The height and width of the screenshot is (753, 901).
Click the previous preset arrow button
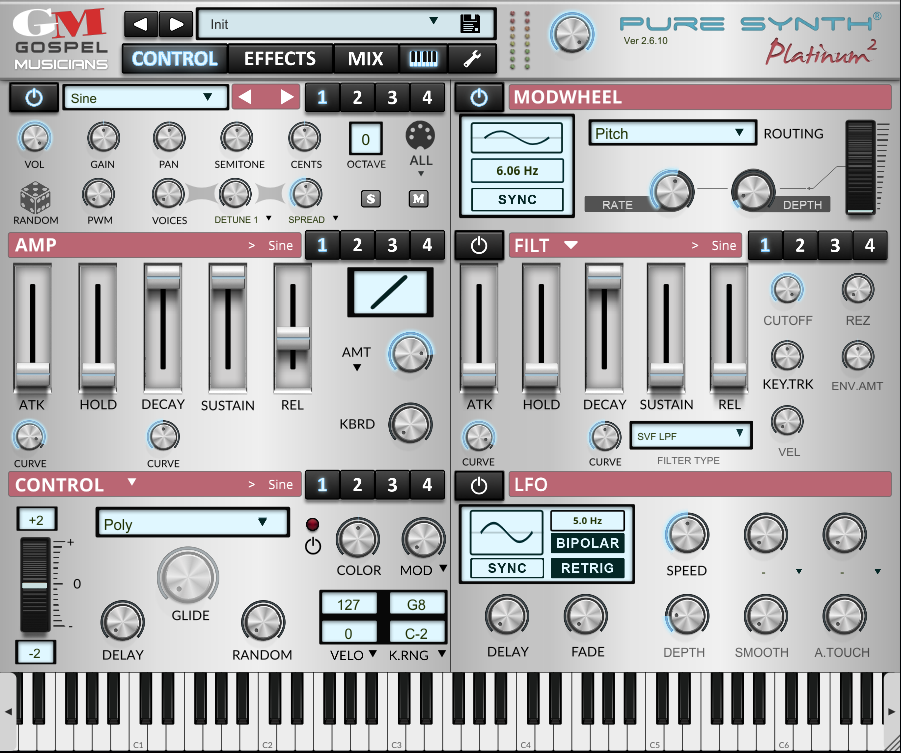(141, 24)
